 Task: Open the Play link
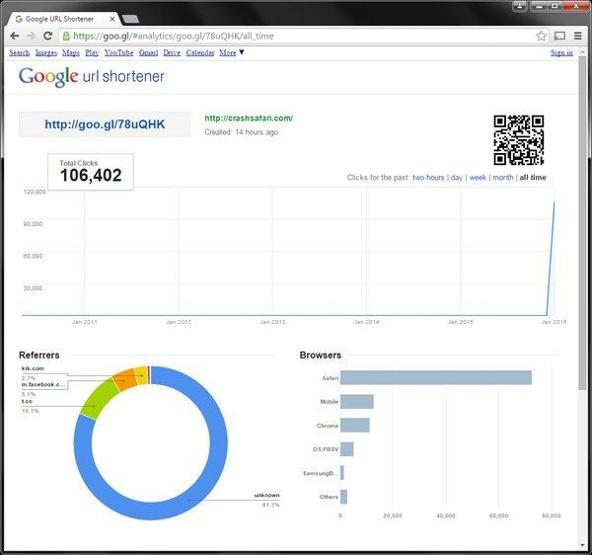point(92,52)
